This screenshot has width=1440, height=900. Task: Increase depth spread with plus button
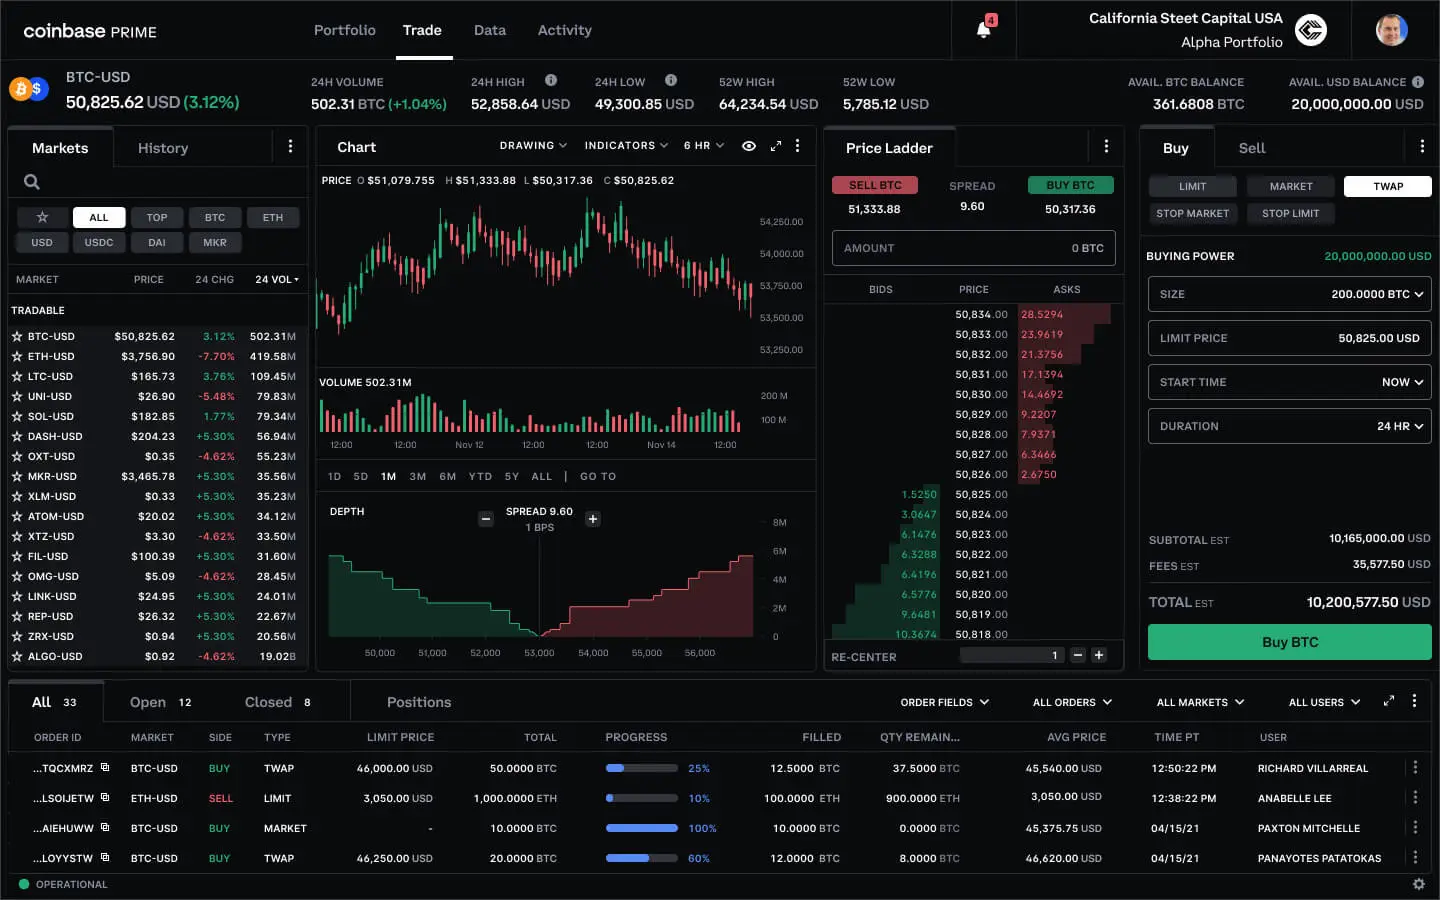tap(593, 519)
